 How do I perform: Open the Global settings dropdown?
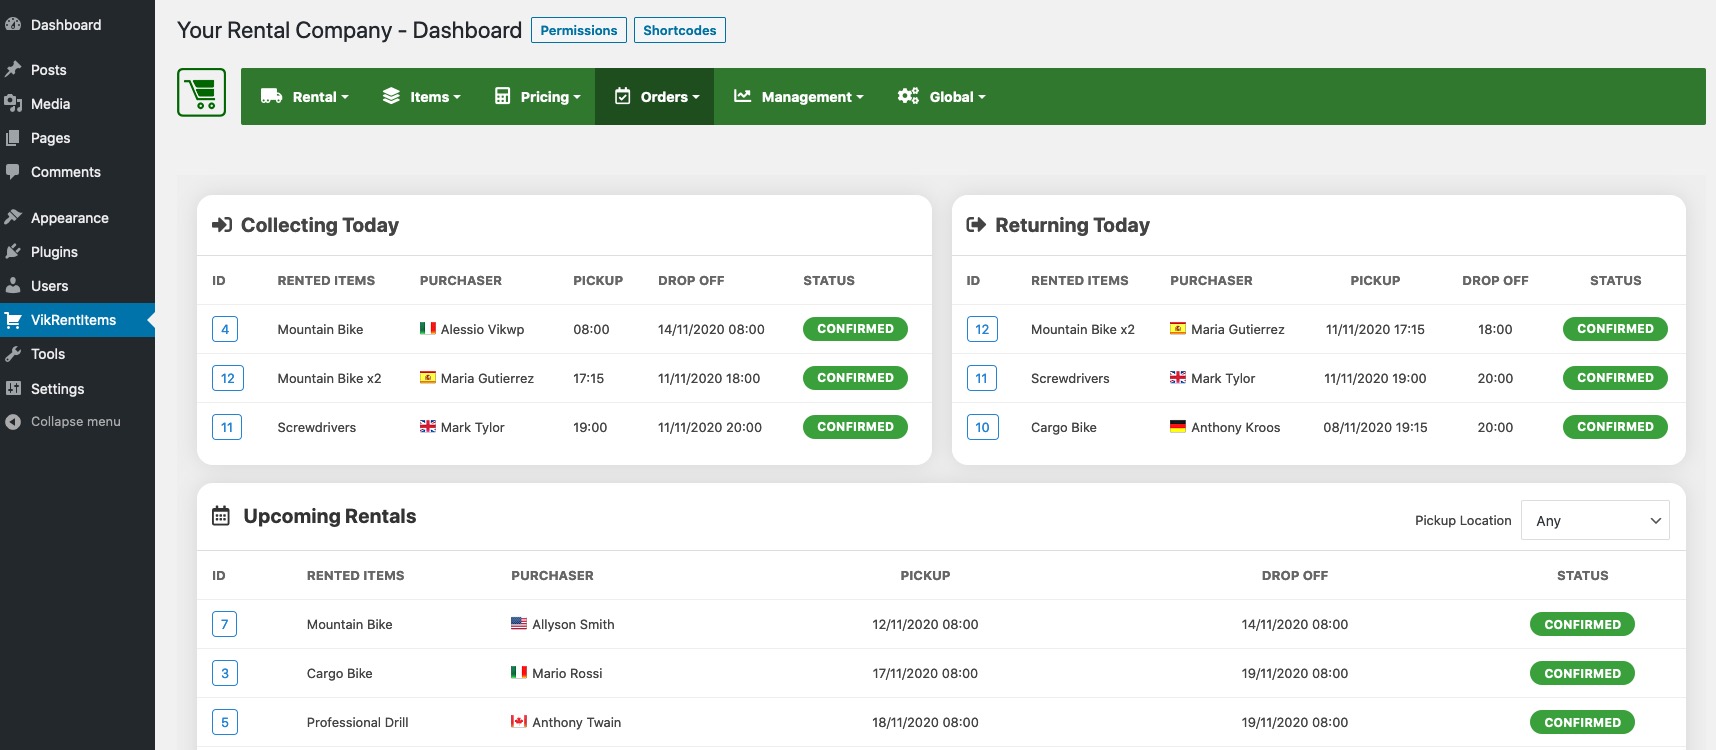941,97
